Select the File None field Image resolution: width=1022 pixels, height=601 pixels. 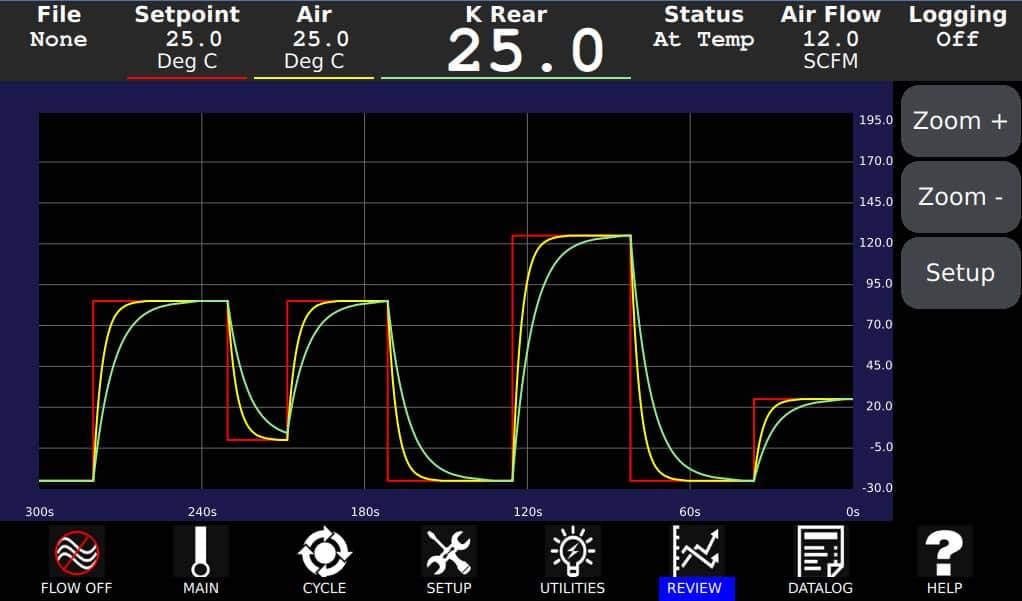tap(59, 39)
